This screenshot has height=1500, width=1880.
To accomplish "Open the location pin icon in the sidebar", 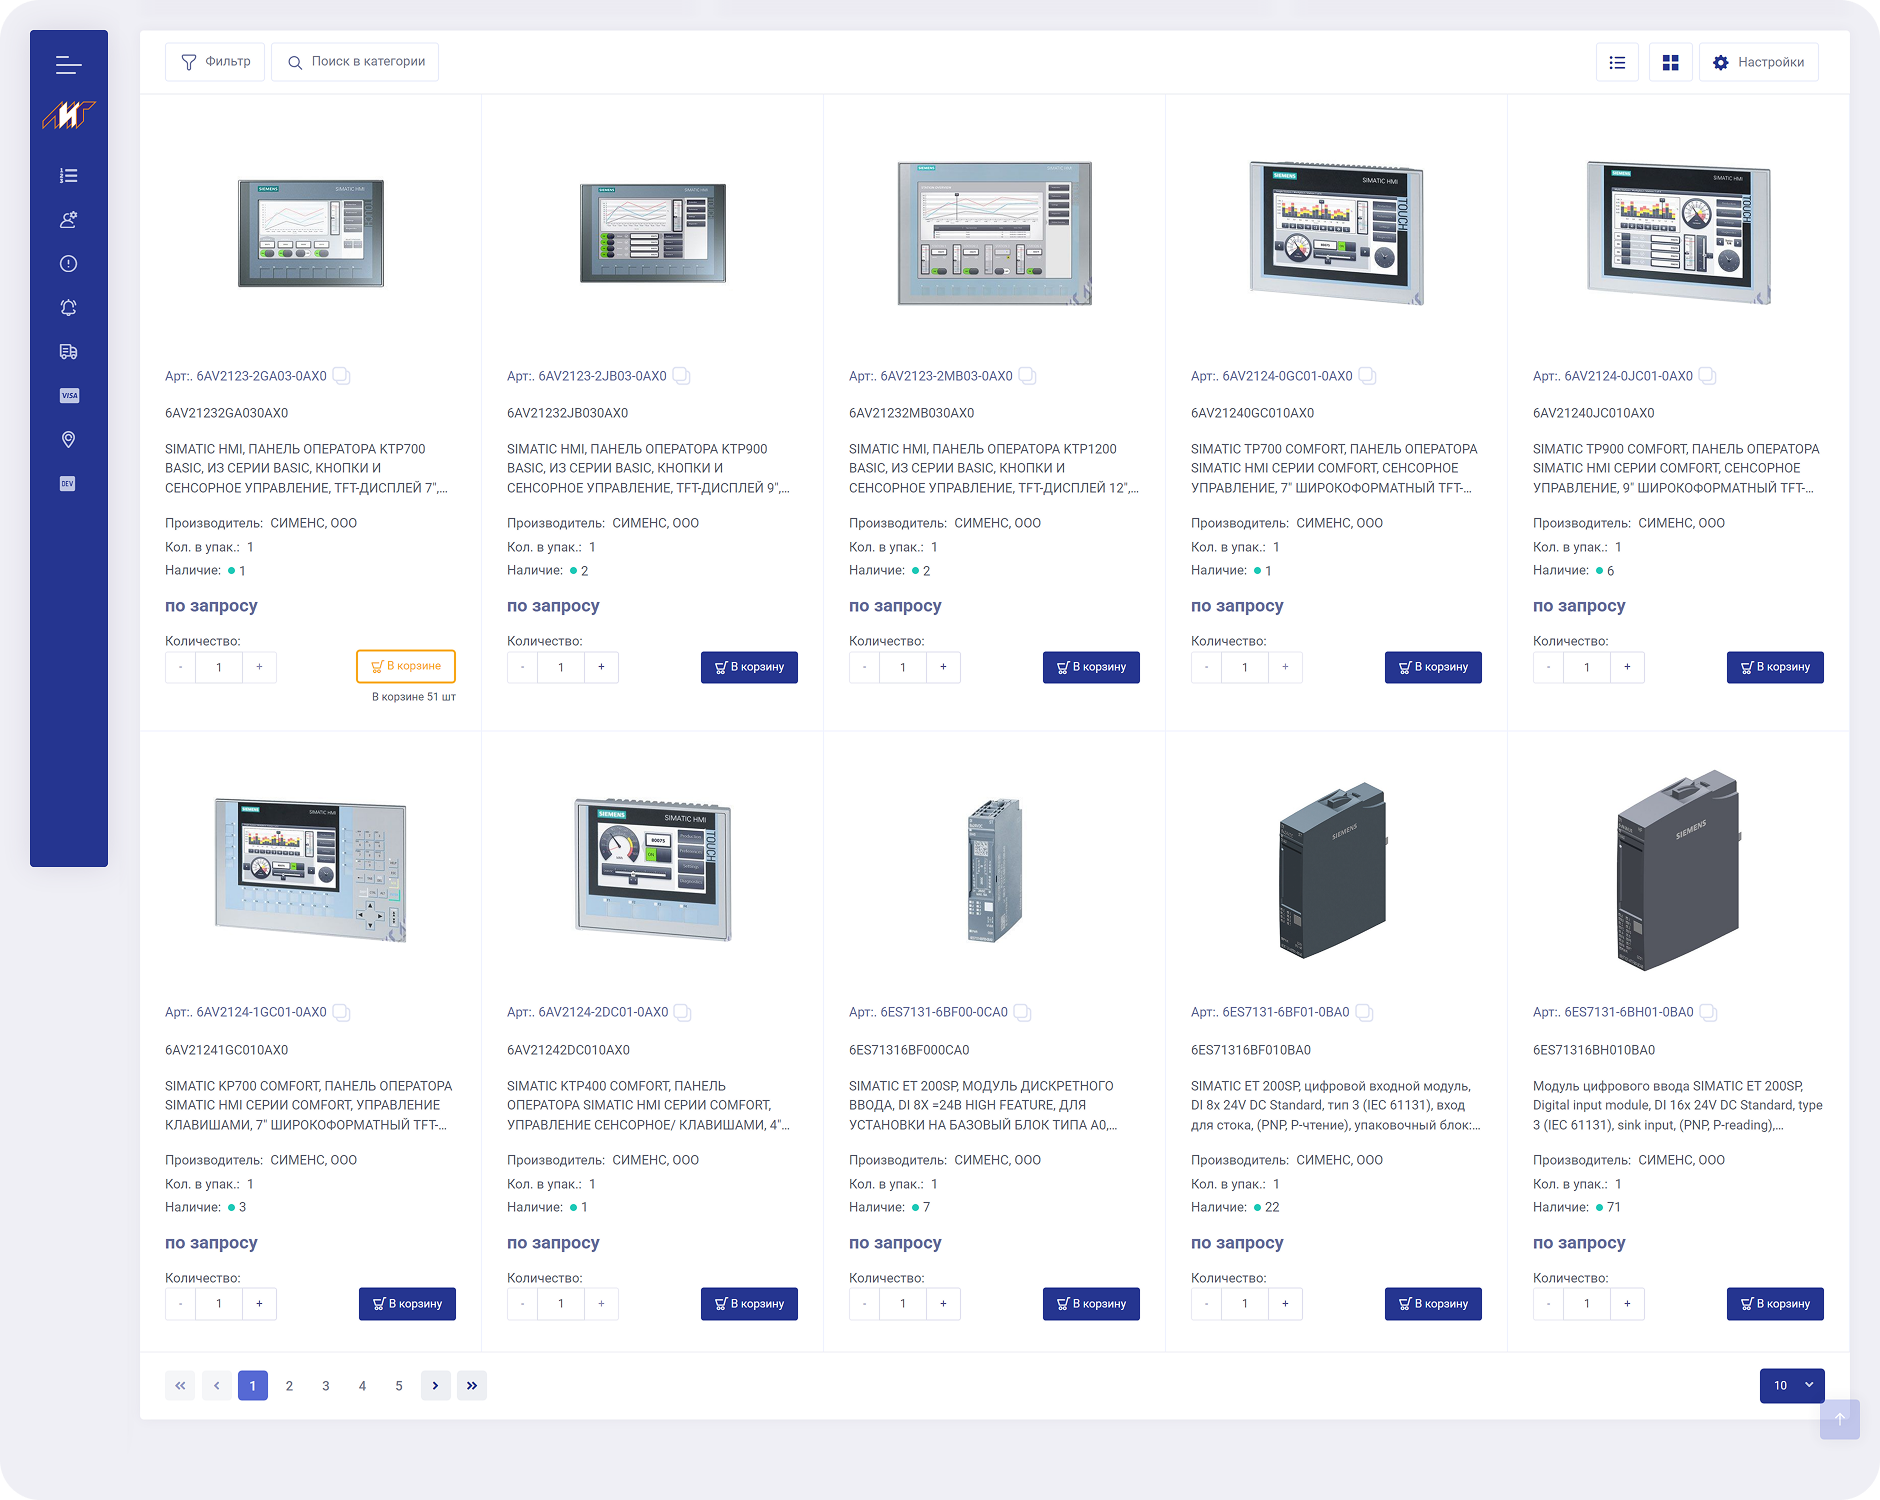I will (68, 440).
